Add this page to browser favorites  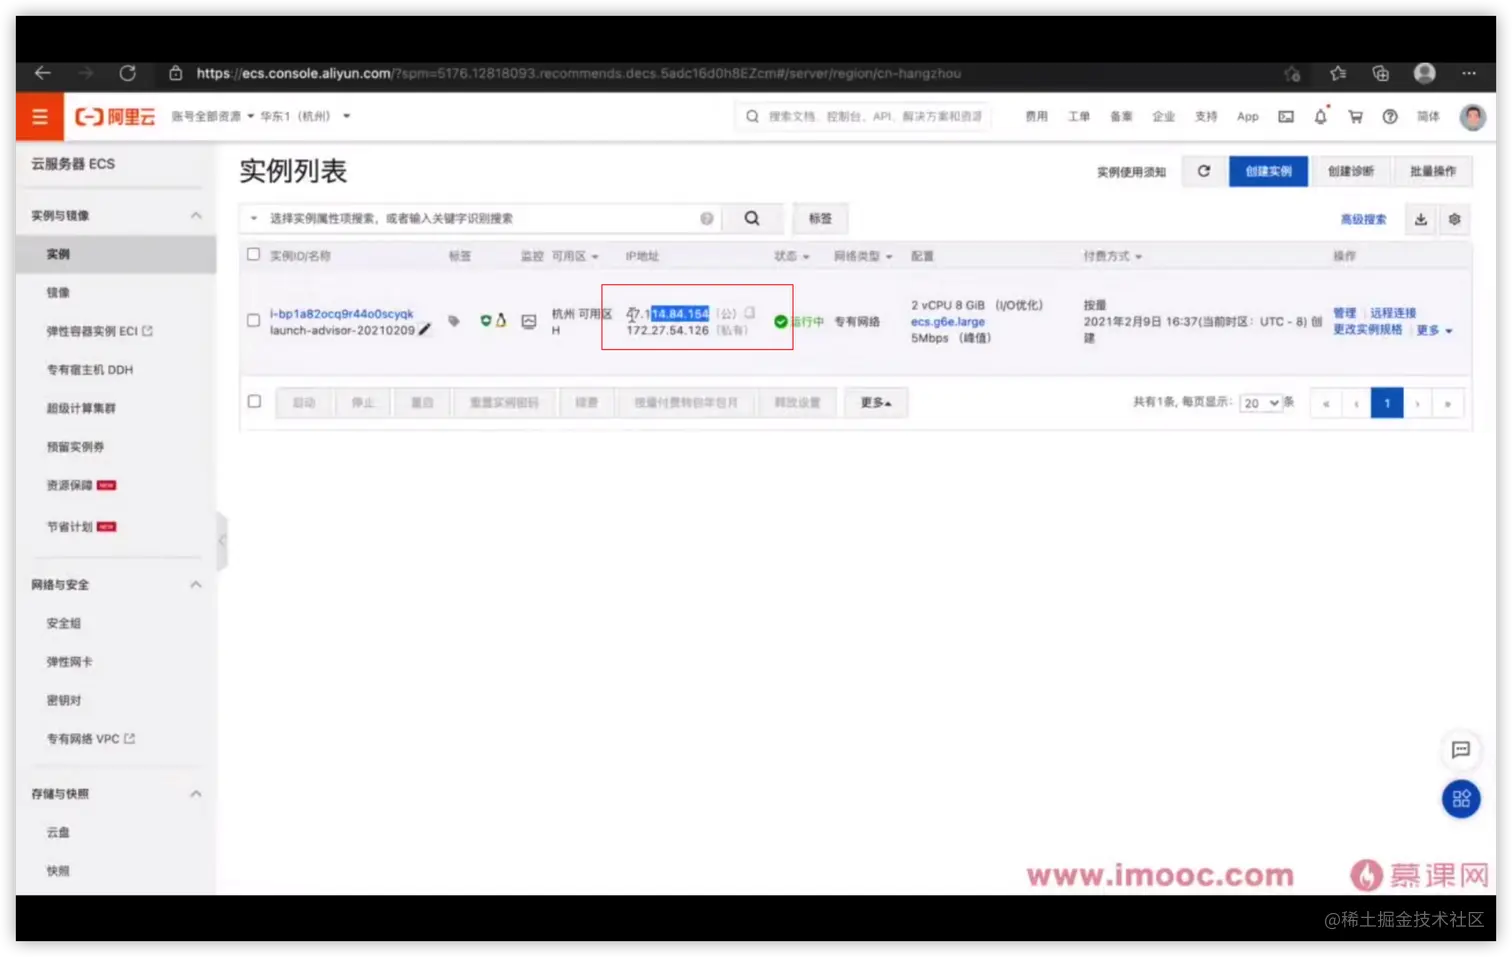[1292, 73]
